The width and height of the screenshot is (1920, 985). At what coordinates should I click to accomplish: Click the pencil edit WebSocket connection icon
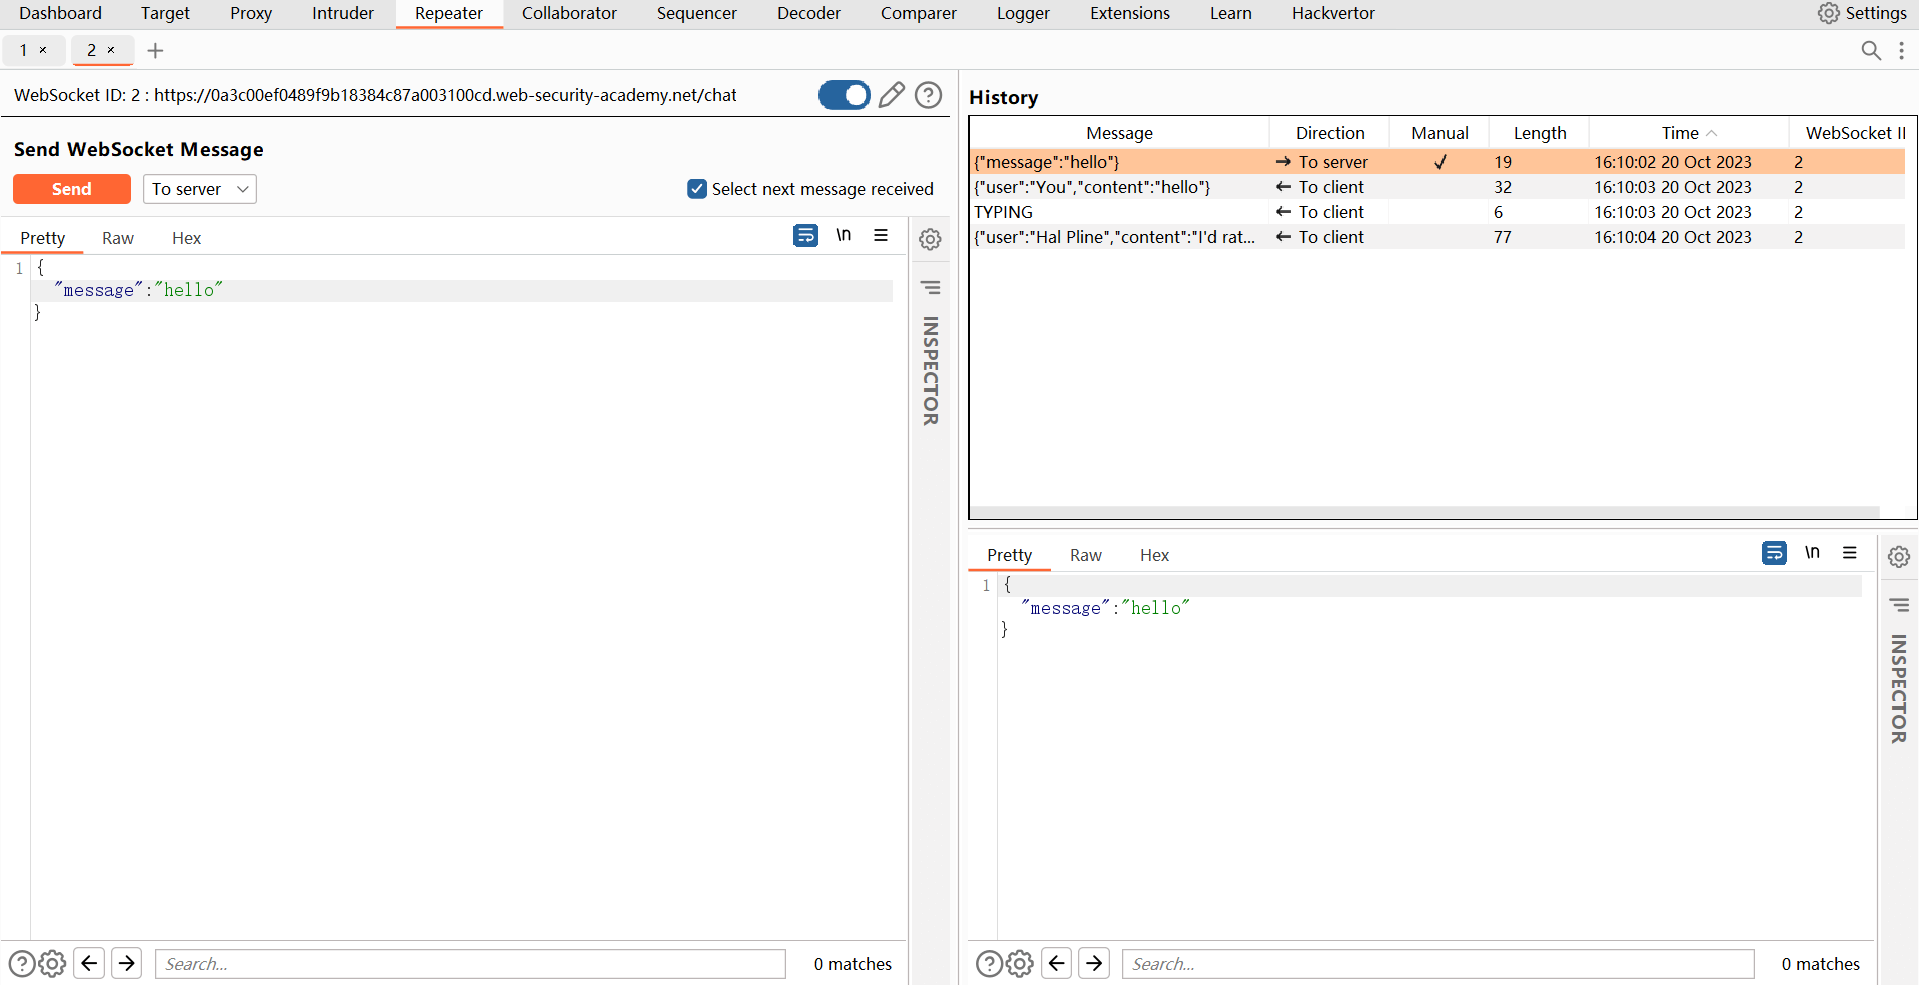[x=891, y=95]
